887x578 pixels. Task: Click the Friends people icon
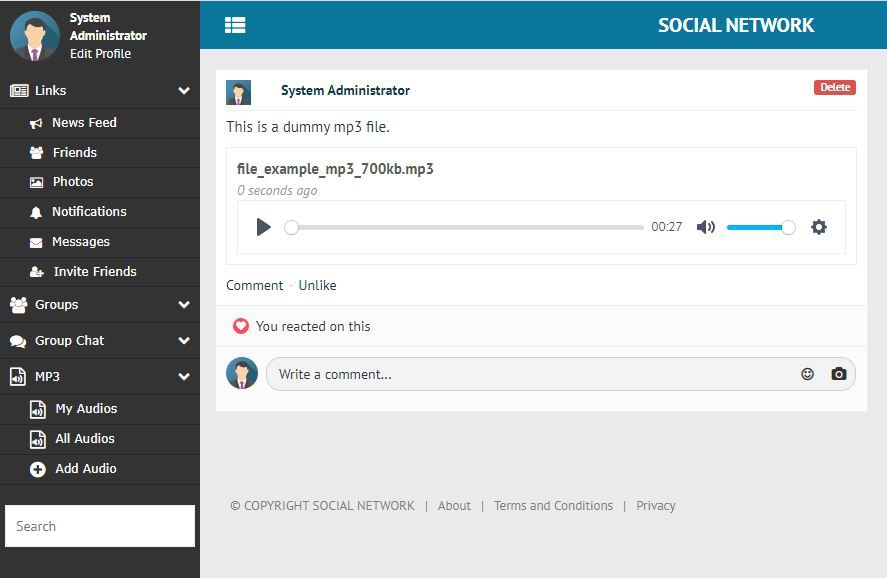pyautogui.click(x=36, y=153)
